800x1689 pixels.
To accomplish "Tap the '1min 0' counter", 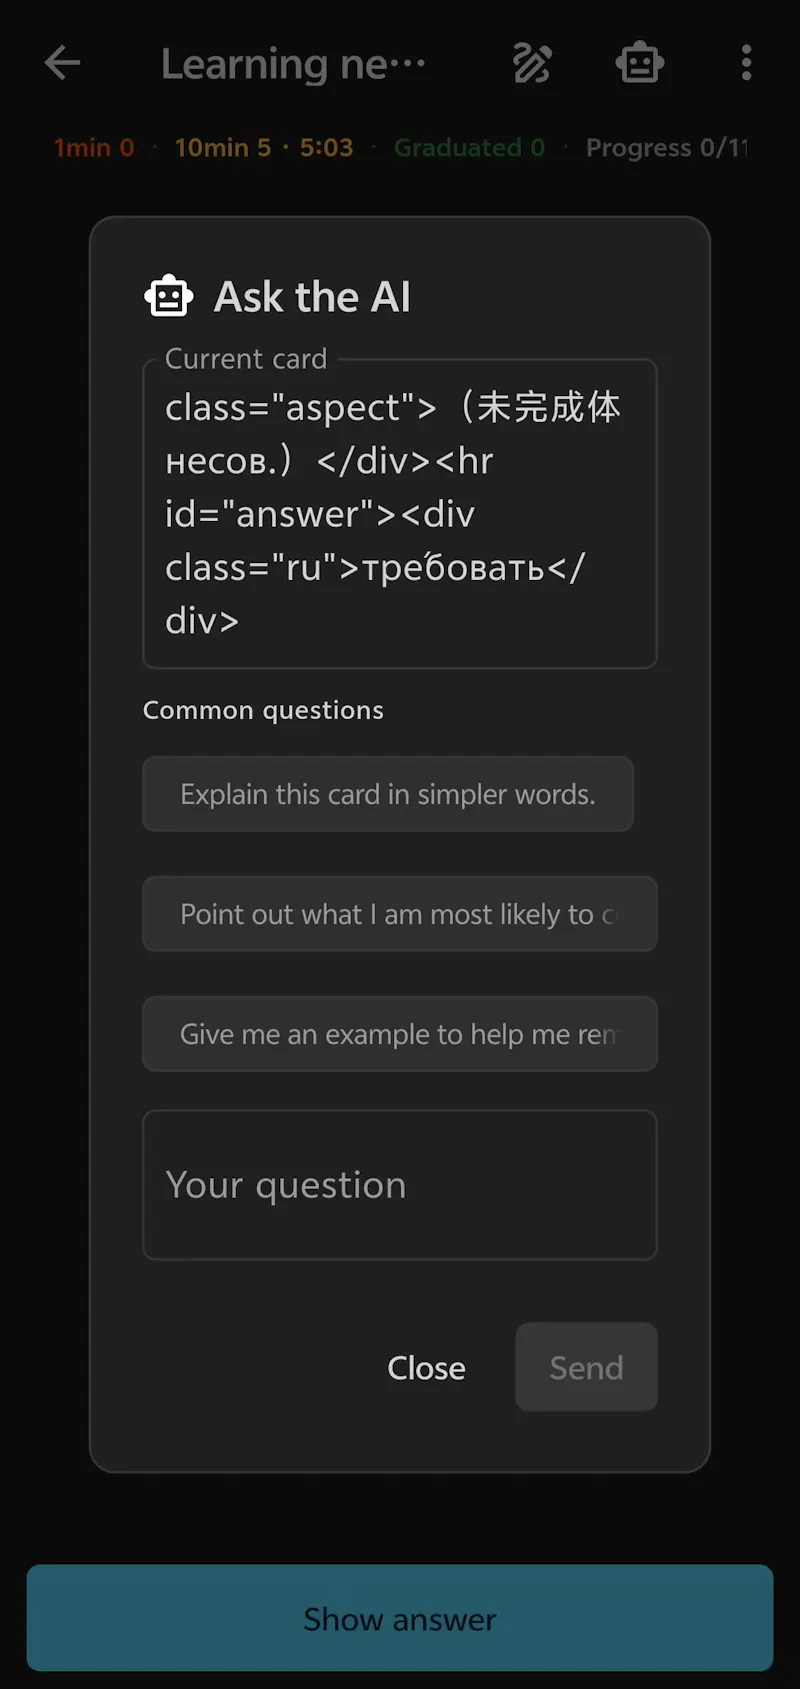I will tap(94, 148).
